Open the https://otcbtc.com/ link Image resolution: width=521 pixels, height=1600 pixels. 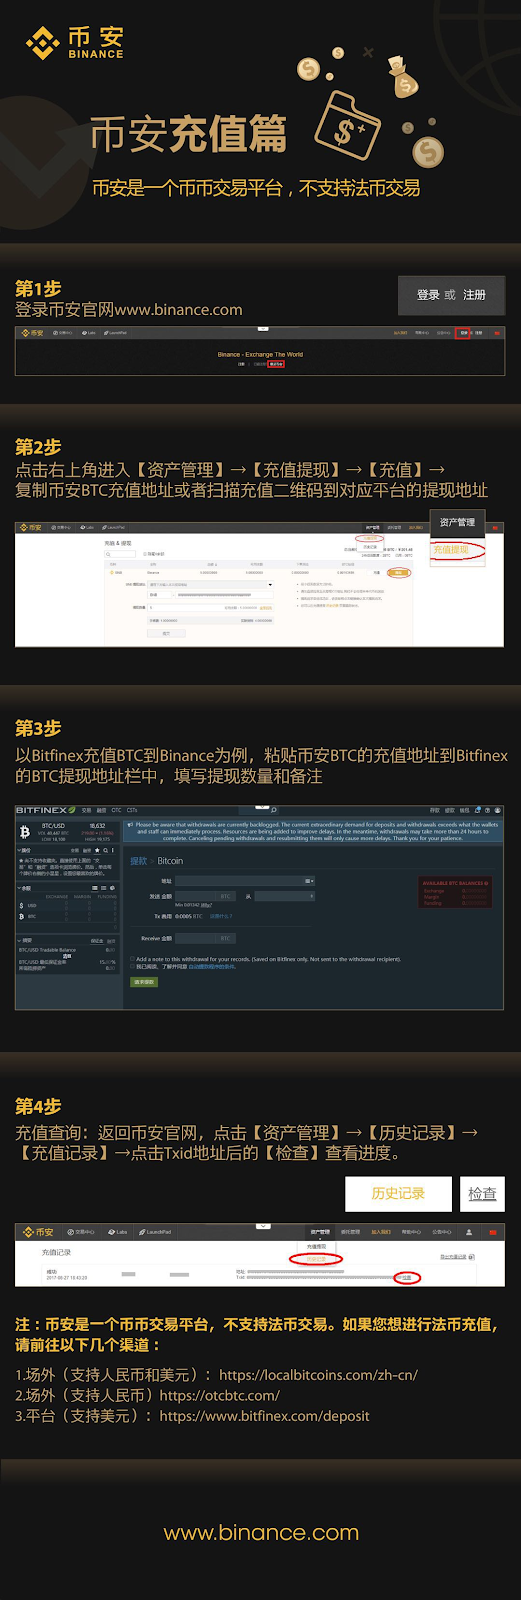pyautogui.click(x=219, y=1395)
